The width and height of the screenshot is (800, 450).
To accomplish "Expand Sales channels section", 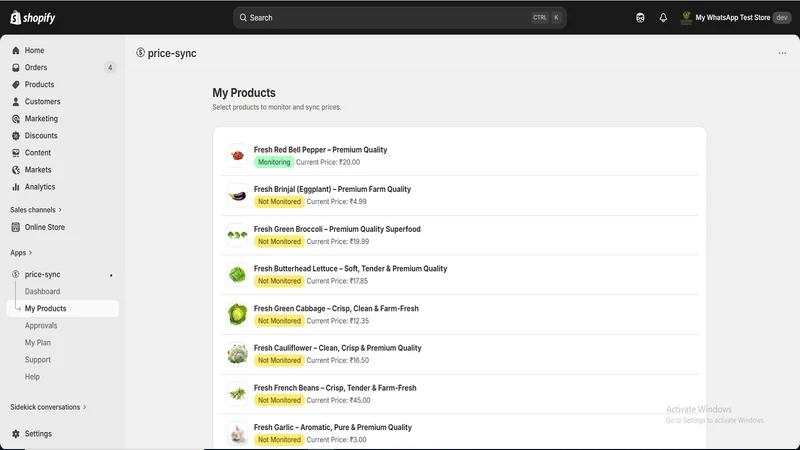I will [36, 210].
